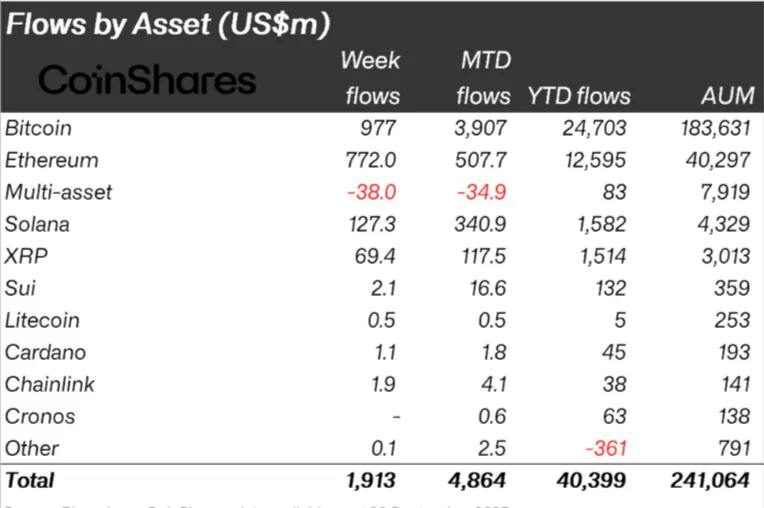This screenshot has height=508, width=764.
Task: Select the MTD flows column header
Action: click(x=483, y=78)
